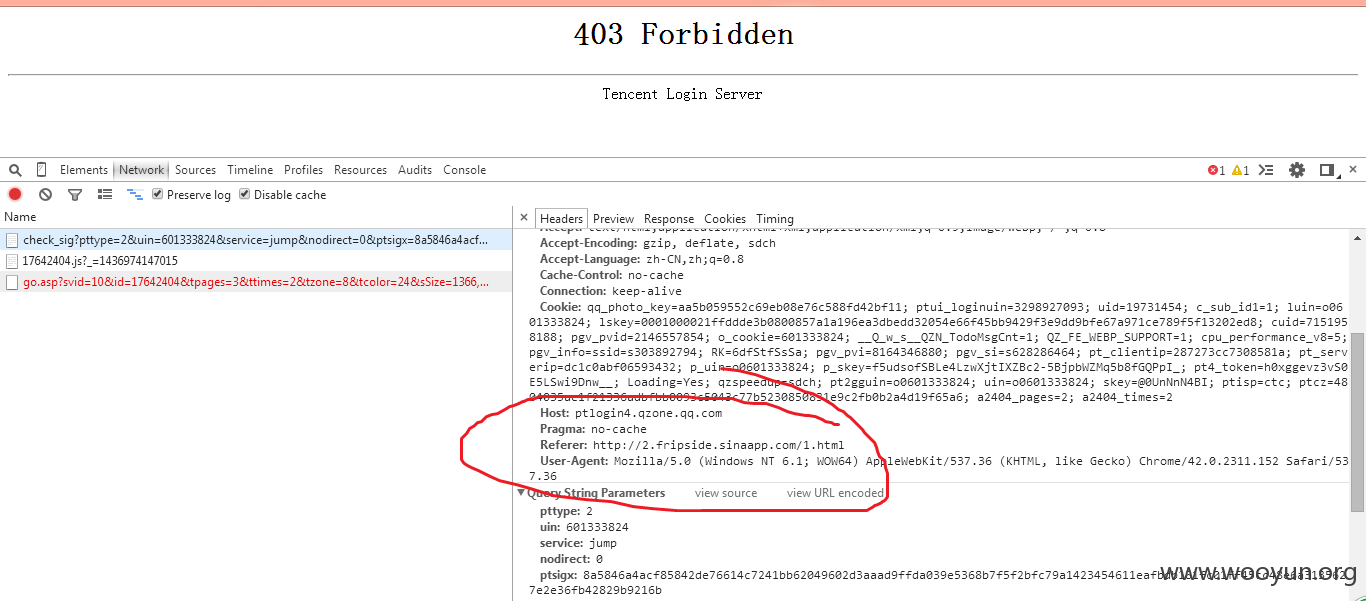Screen dimensions: 1366x601
Task: Click the Host header value ptlogin4.qzone.qq.com
Action: [648, 413]
